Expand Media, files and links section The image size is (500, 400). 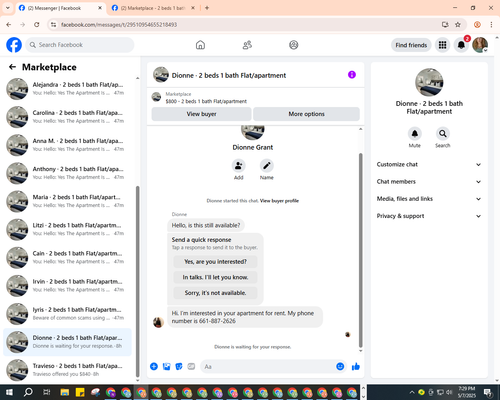429,199
